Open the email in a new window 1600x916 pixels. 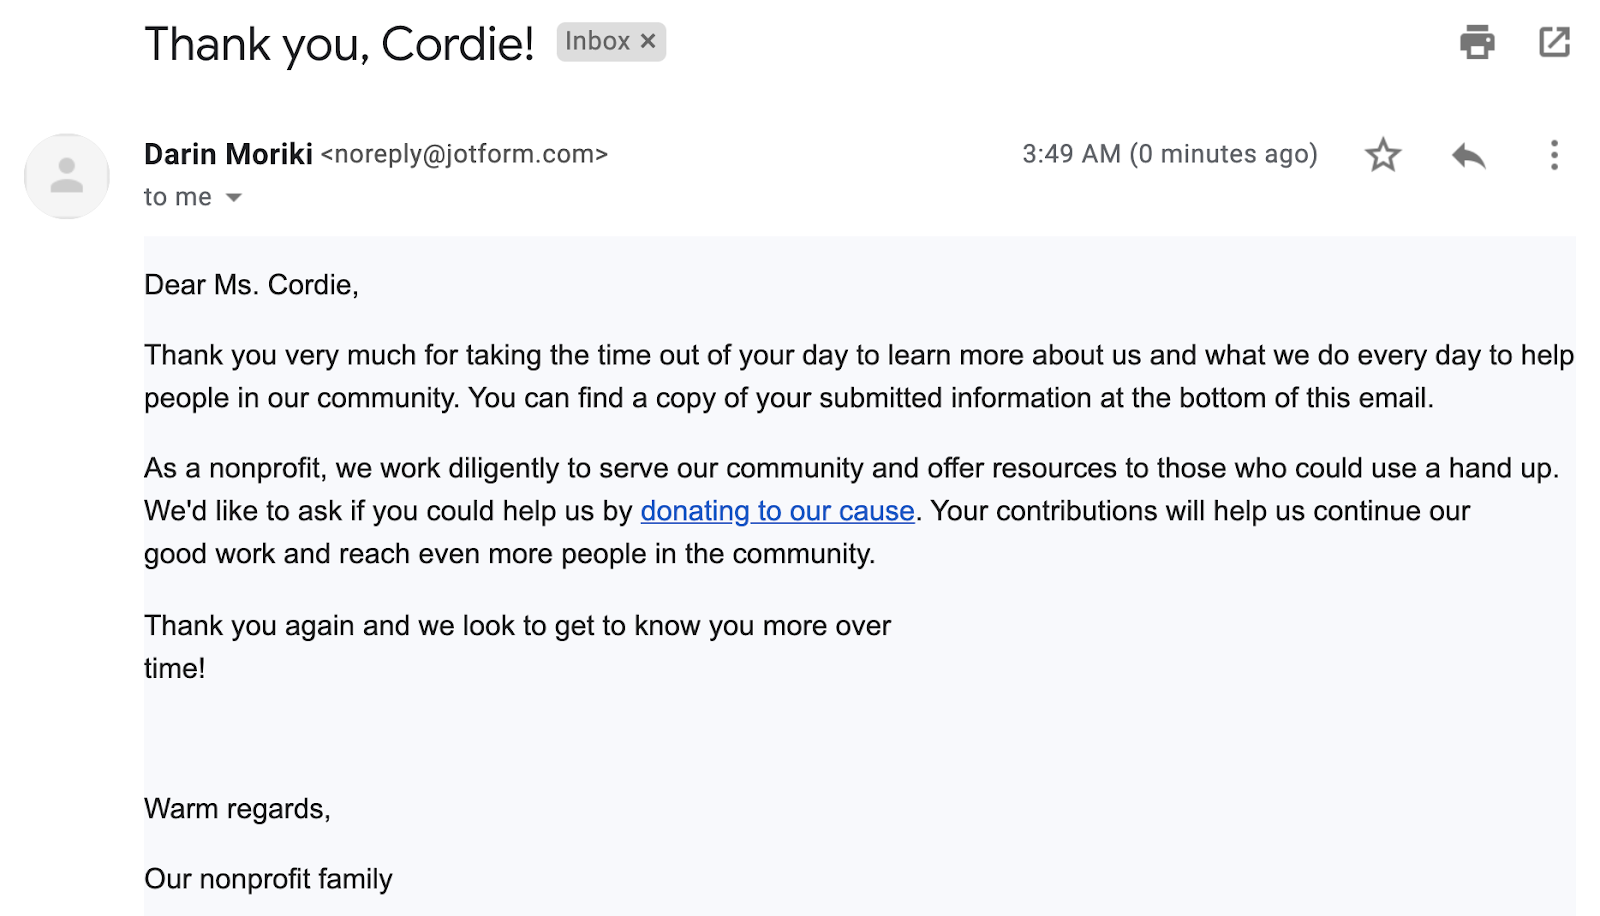(x=1554, y=42)
